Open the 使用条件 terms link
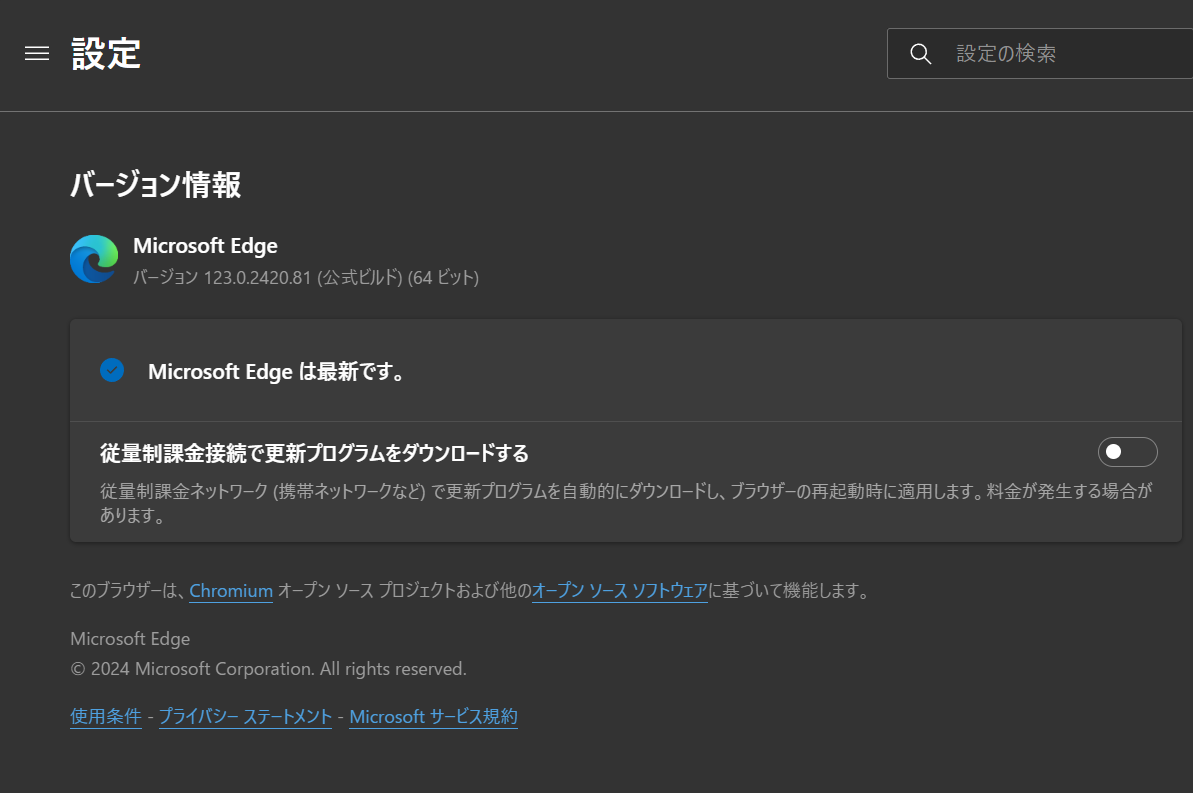The width and height of the screenshot is (1193, 793). tap(105, 716)
